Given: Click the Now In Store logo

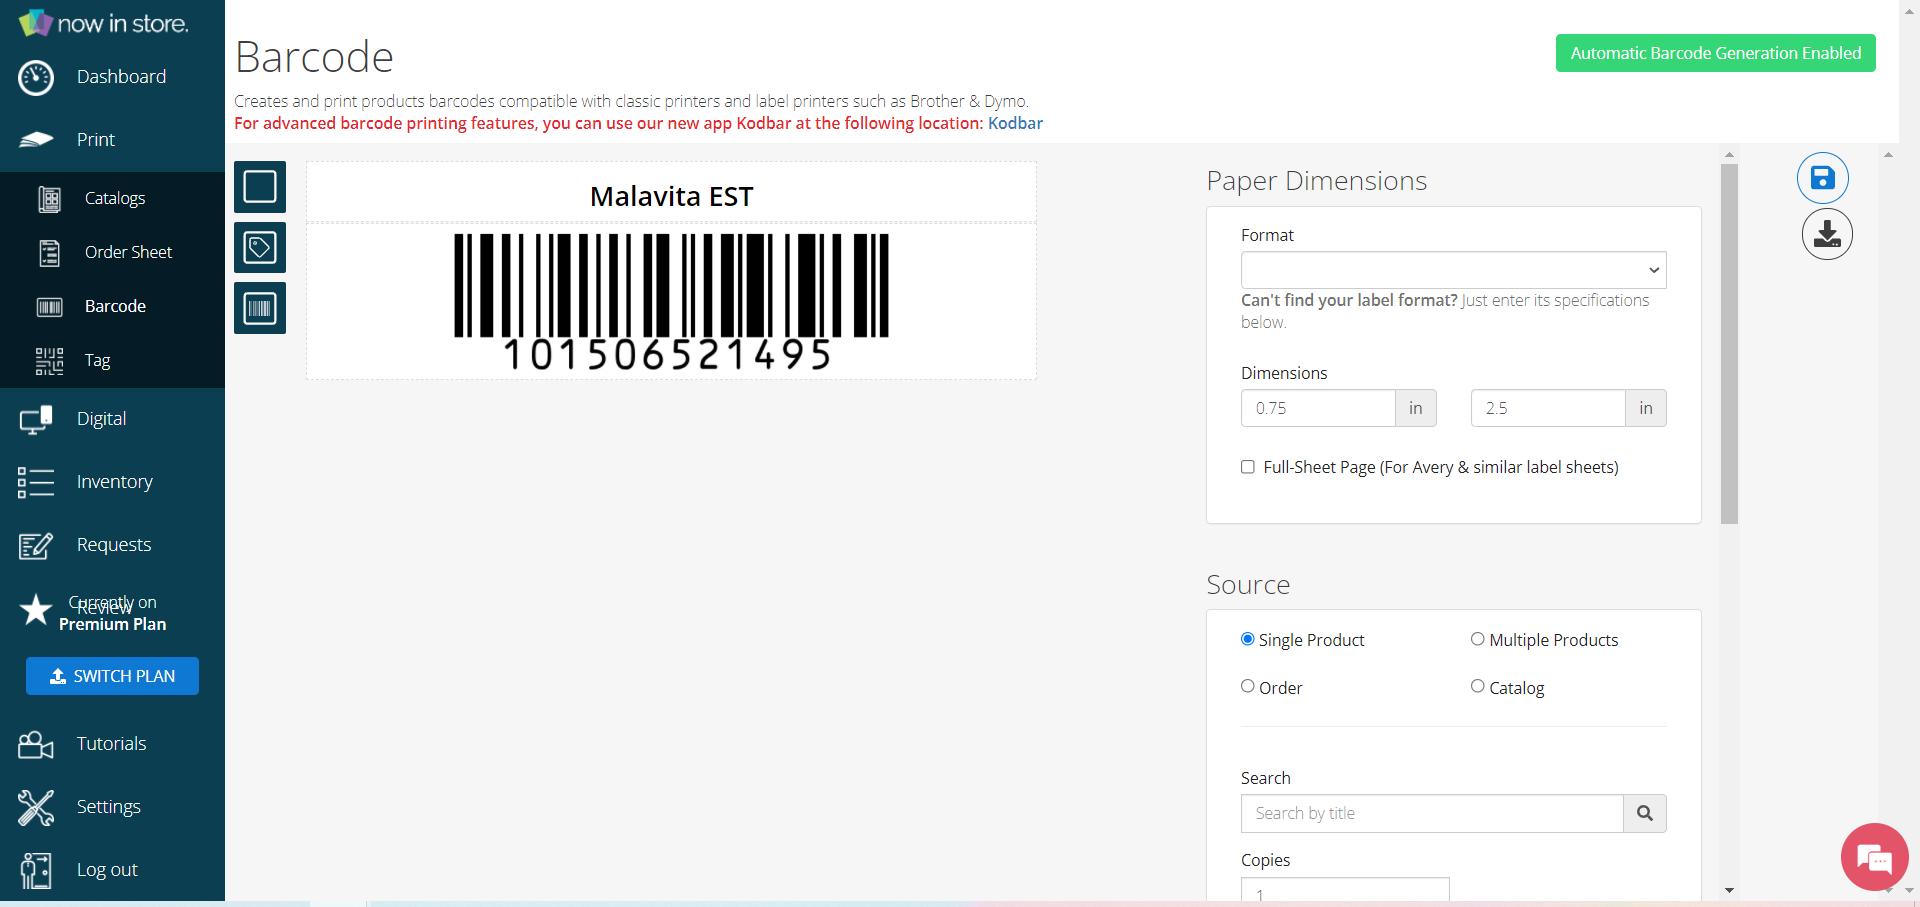Looking at the screenshot, I should (104, 23).
